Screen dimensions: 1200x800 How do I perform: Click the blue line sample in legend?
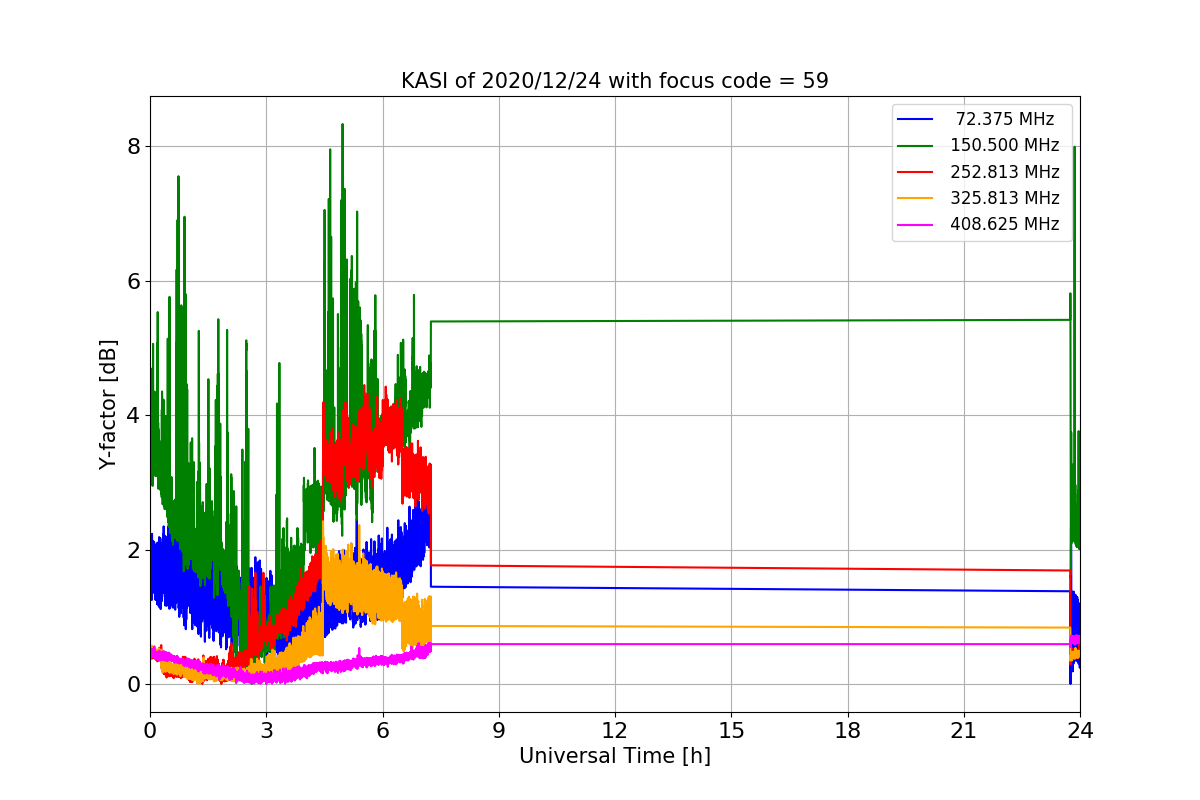915,120
